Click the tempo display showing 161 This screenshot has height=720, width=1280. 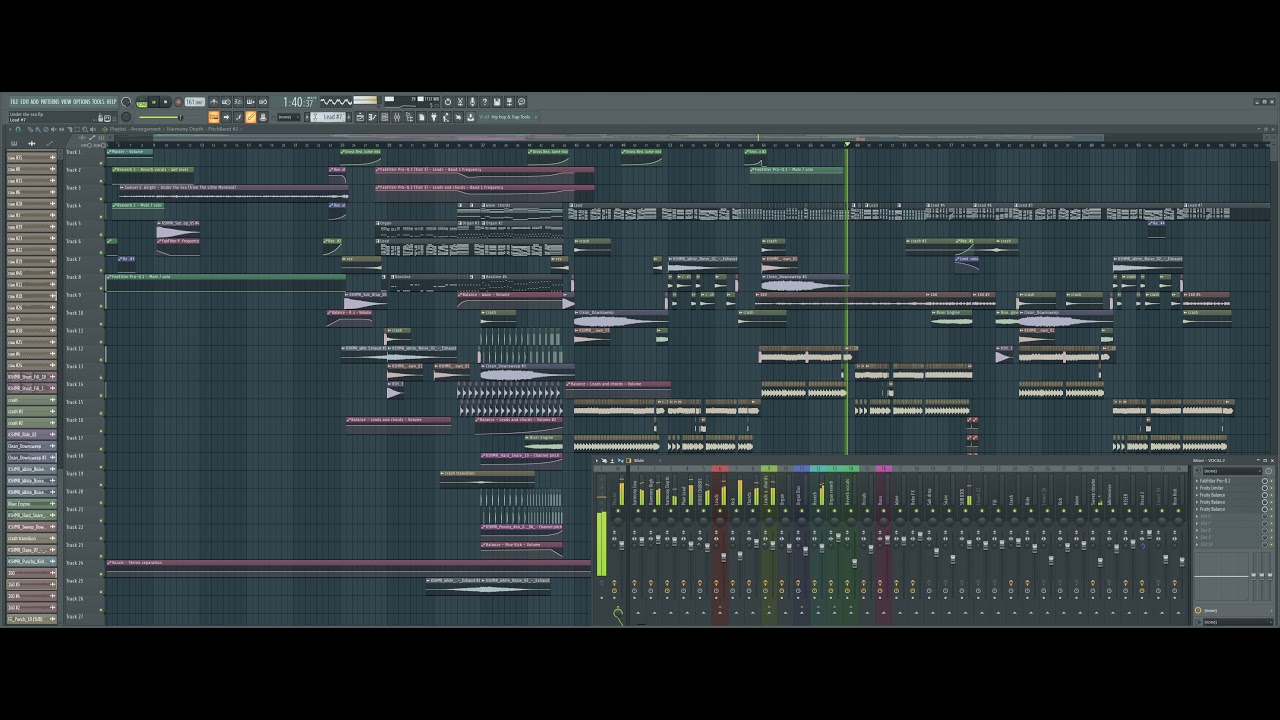[193, 102]
